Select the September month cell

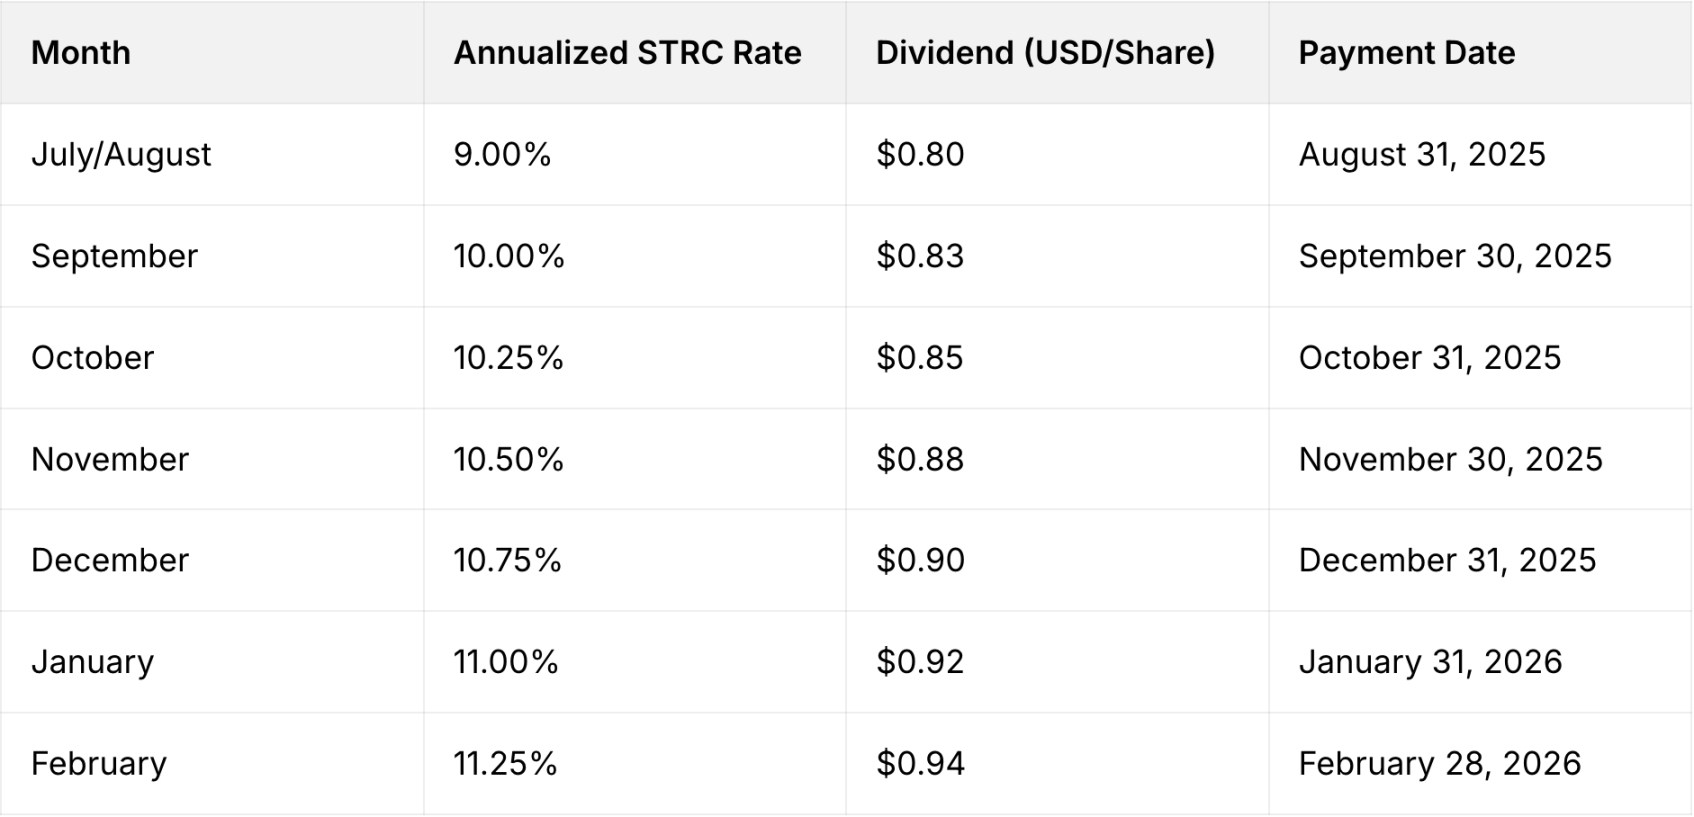[115, 257]
